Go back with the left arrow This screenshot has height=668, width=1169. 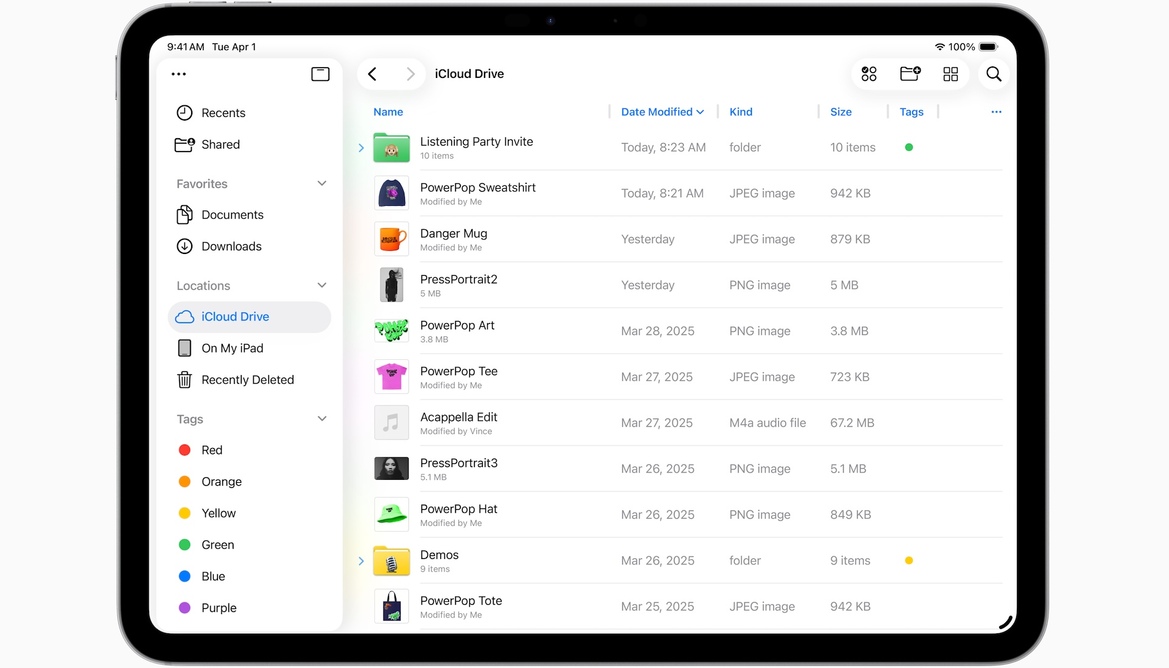(372, 74)
